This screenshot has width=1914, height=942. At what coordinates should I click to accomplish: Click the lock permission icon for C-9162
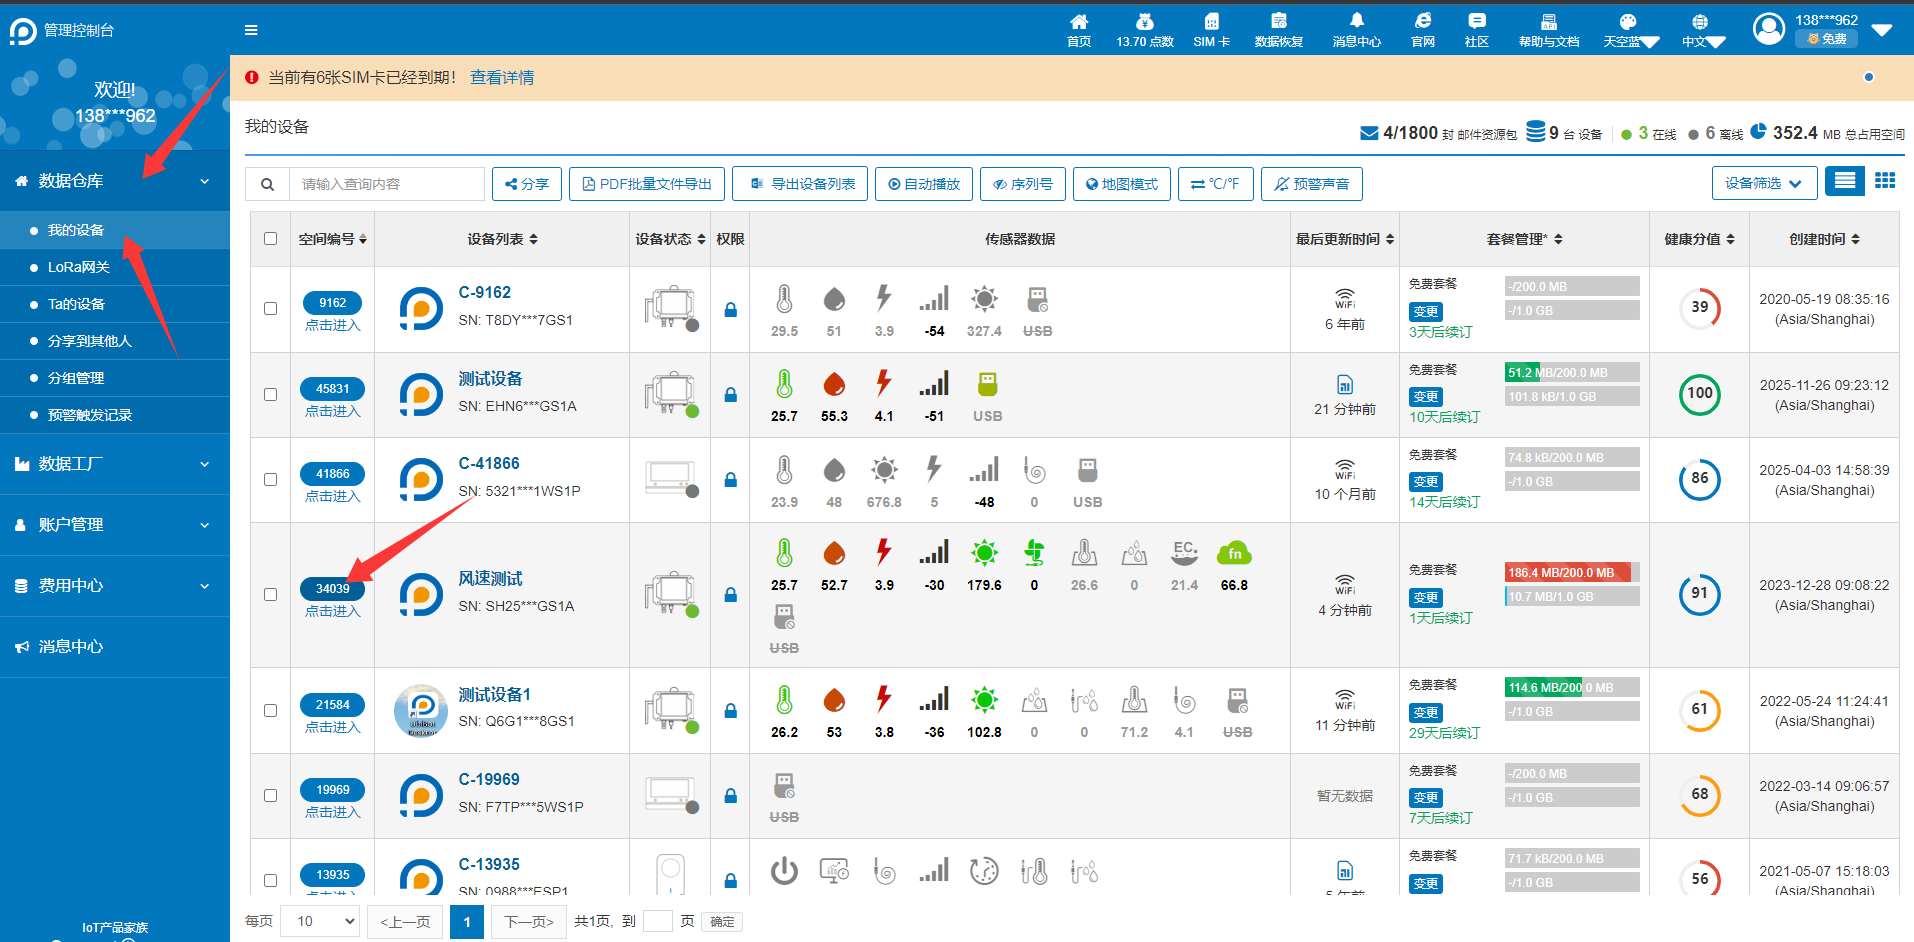(731, 310)
